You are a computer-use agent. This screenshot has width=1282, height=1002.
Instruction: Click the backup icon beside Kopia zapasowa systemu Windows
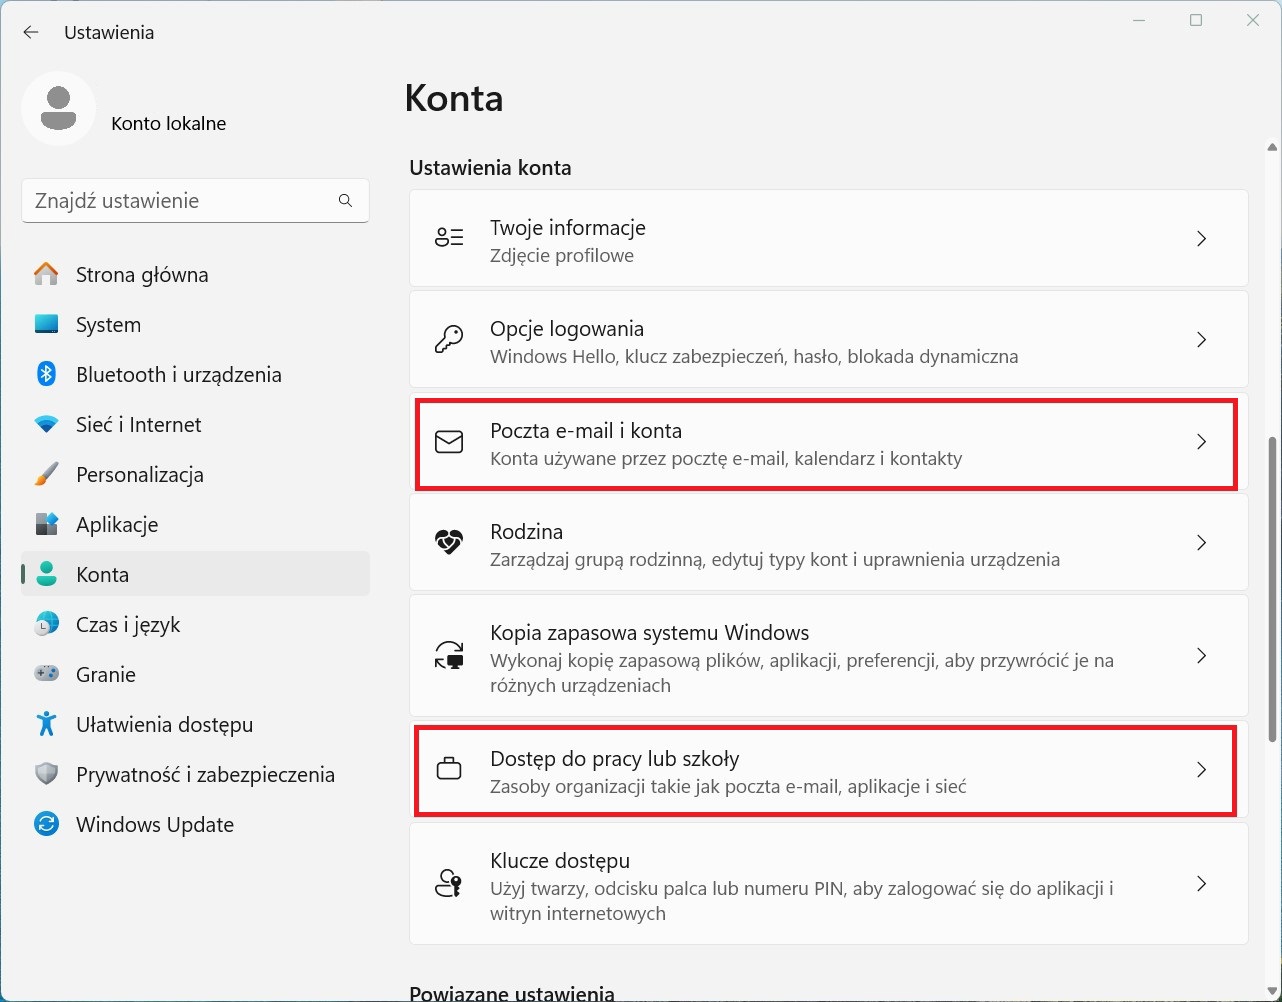point(449,656)
